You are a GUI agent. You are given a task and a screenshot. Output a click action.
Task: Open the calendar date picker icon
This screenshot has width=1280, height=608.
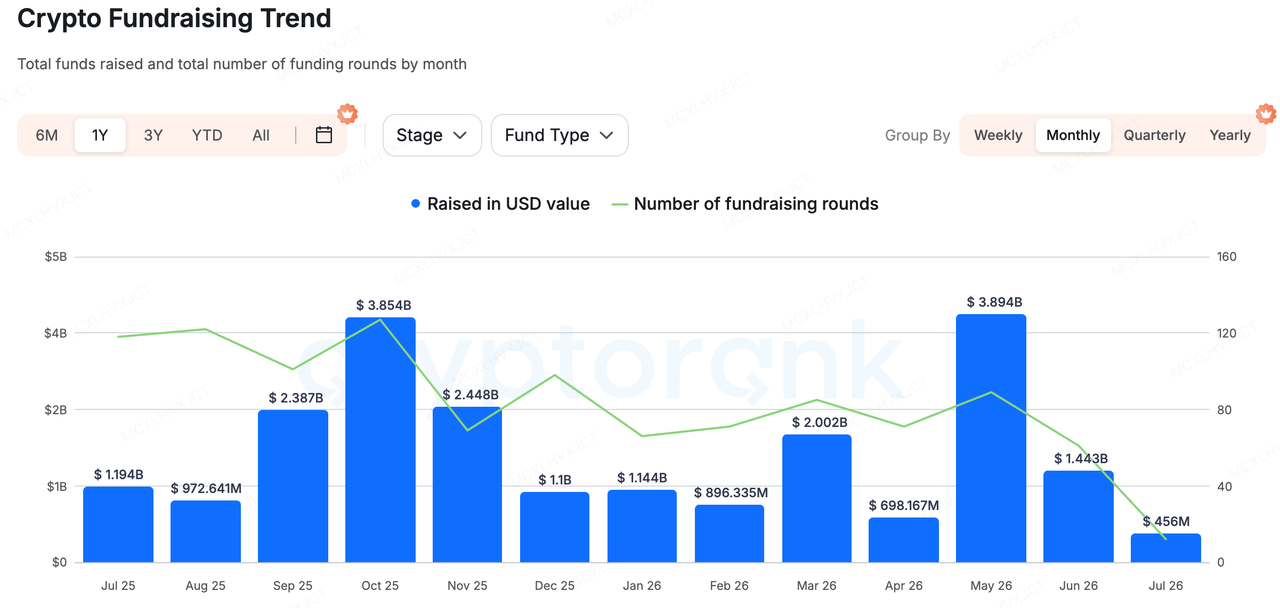pos(324,135)
